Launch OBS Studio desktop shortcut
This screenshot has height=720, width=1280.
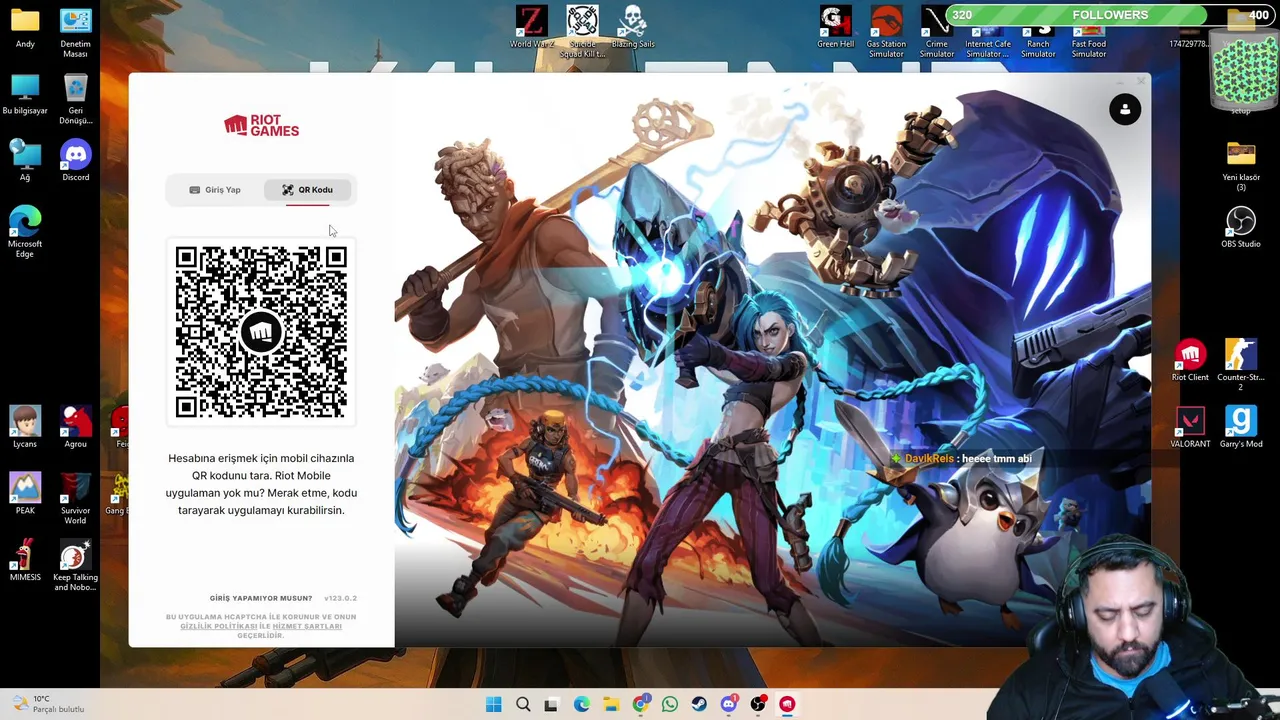click(1241, 227)
